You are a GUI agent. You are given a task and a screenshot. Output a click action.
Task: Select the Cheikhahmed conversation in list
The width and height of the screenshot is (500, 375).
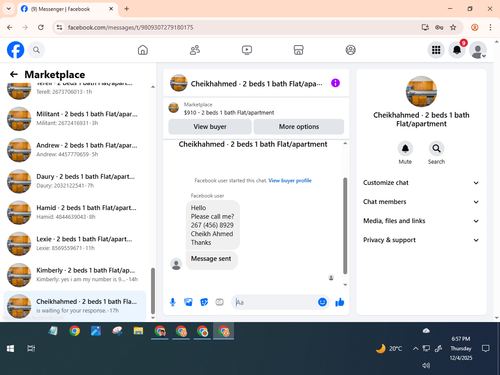(x=75, y=306)
